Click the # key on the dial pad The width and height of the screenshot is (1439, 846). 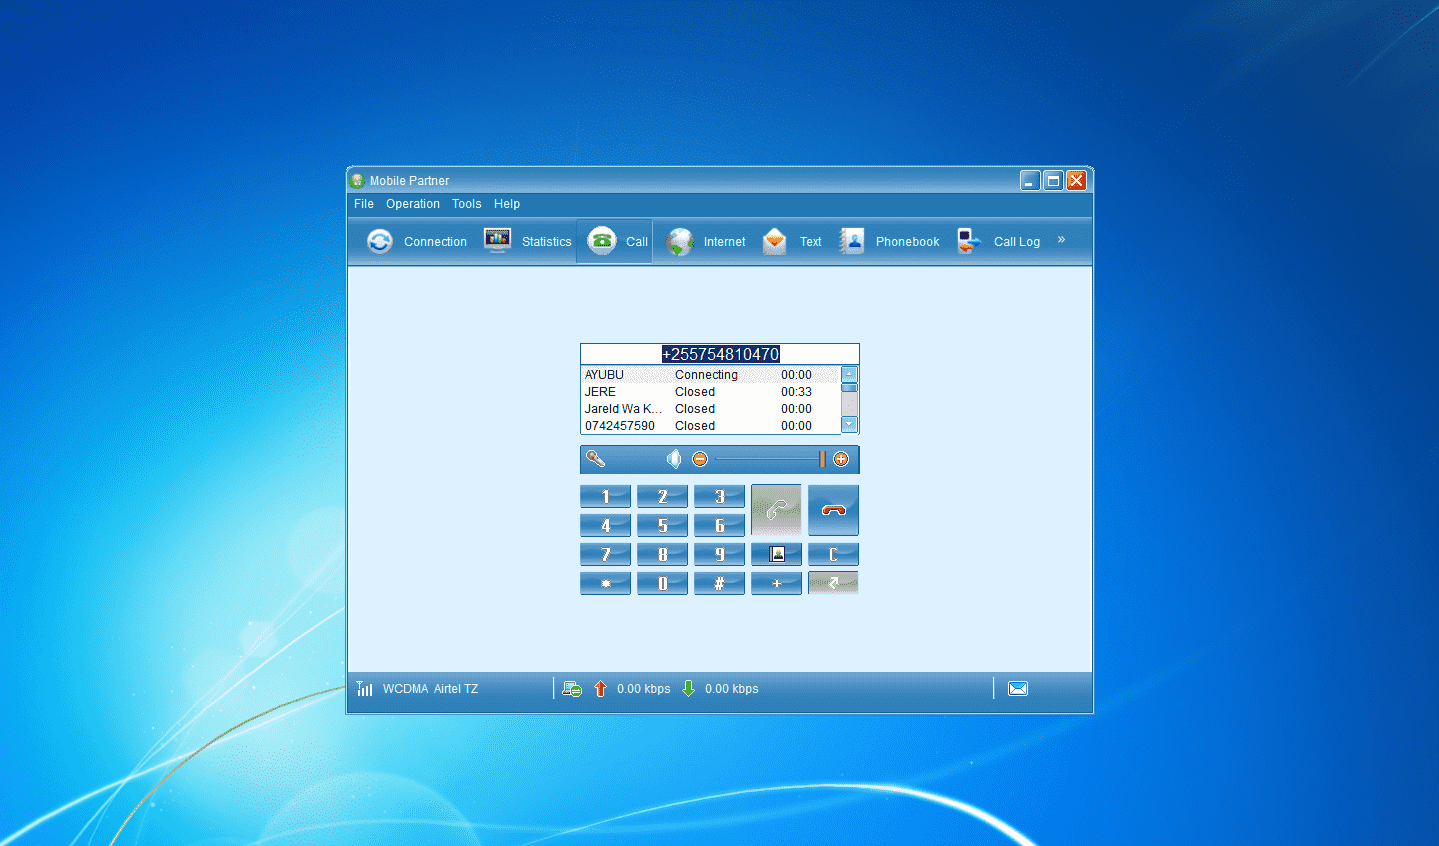(719, 583)
